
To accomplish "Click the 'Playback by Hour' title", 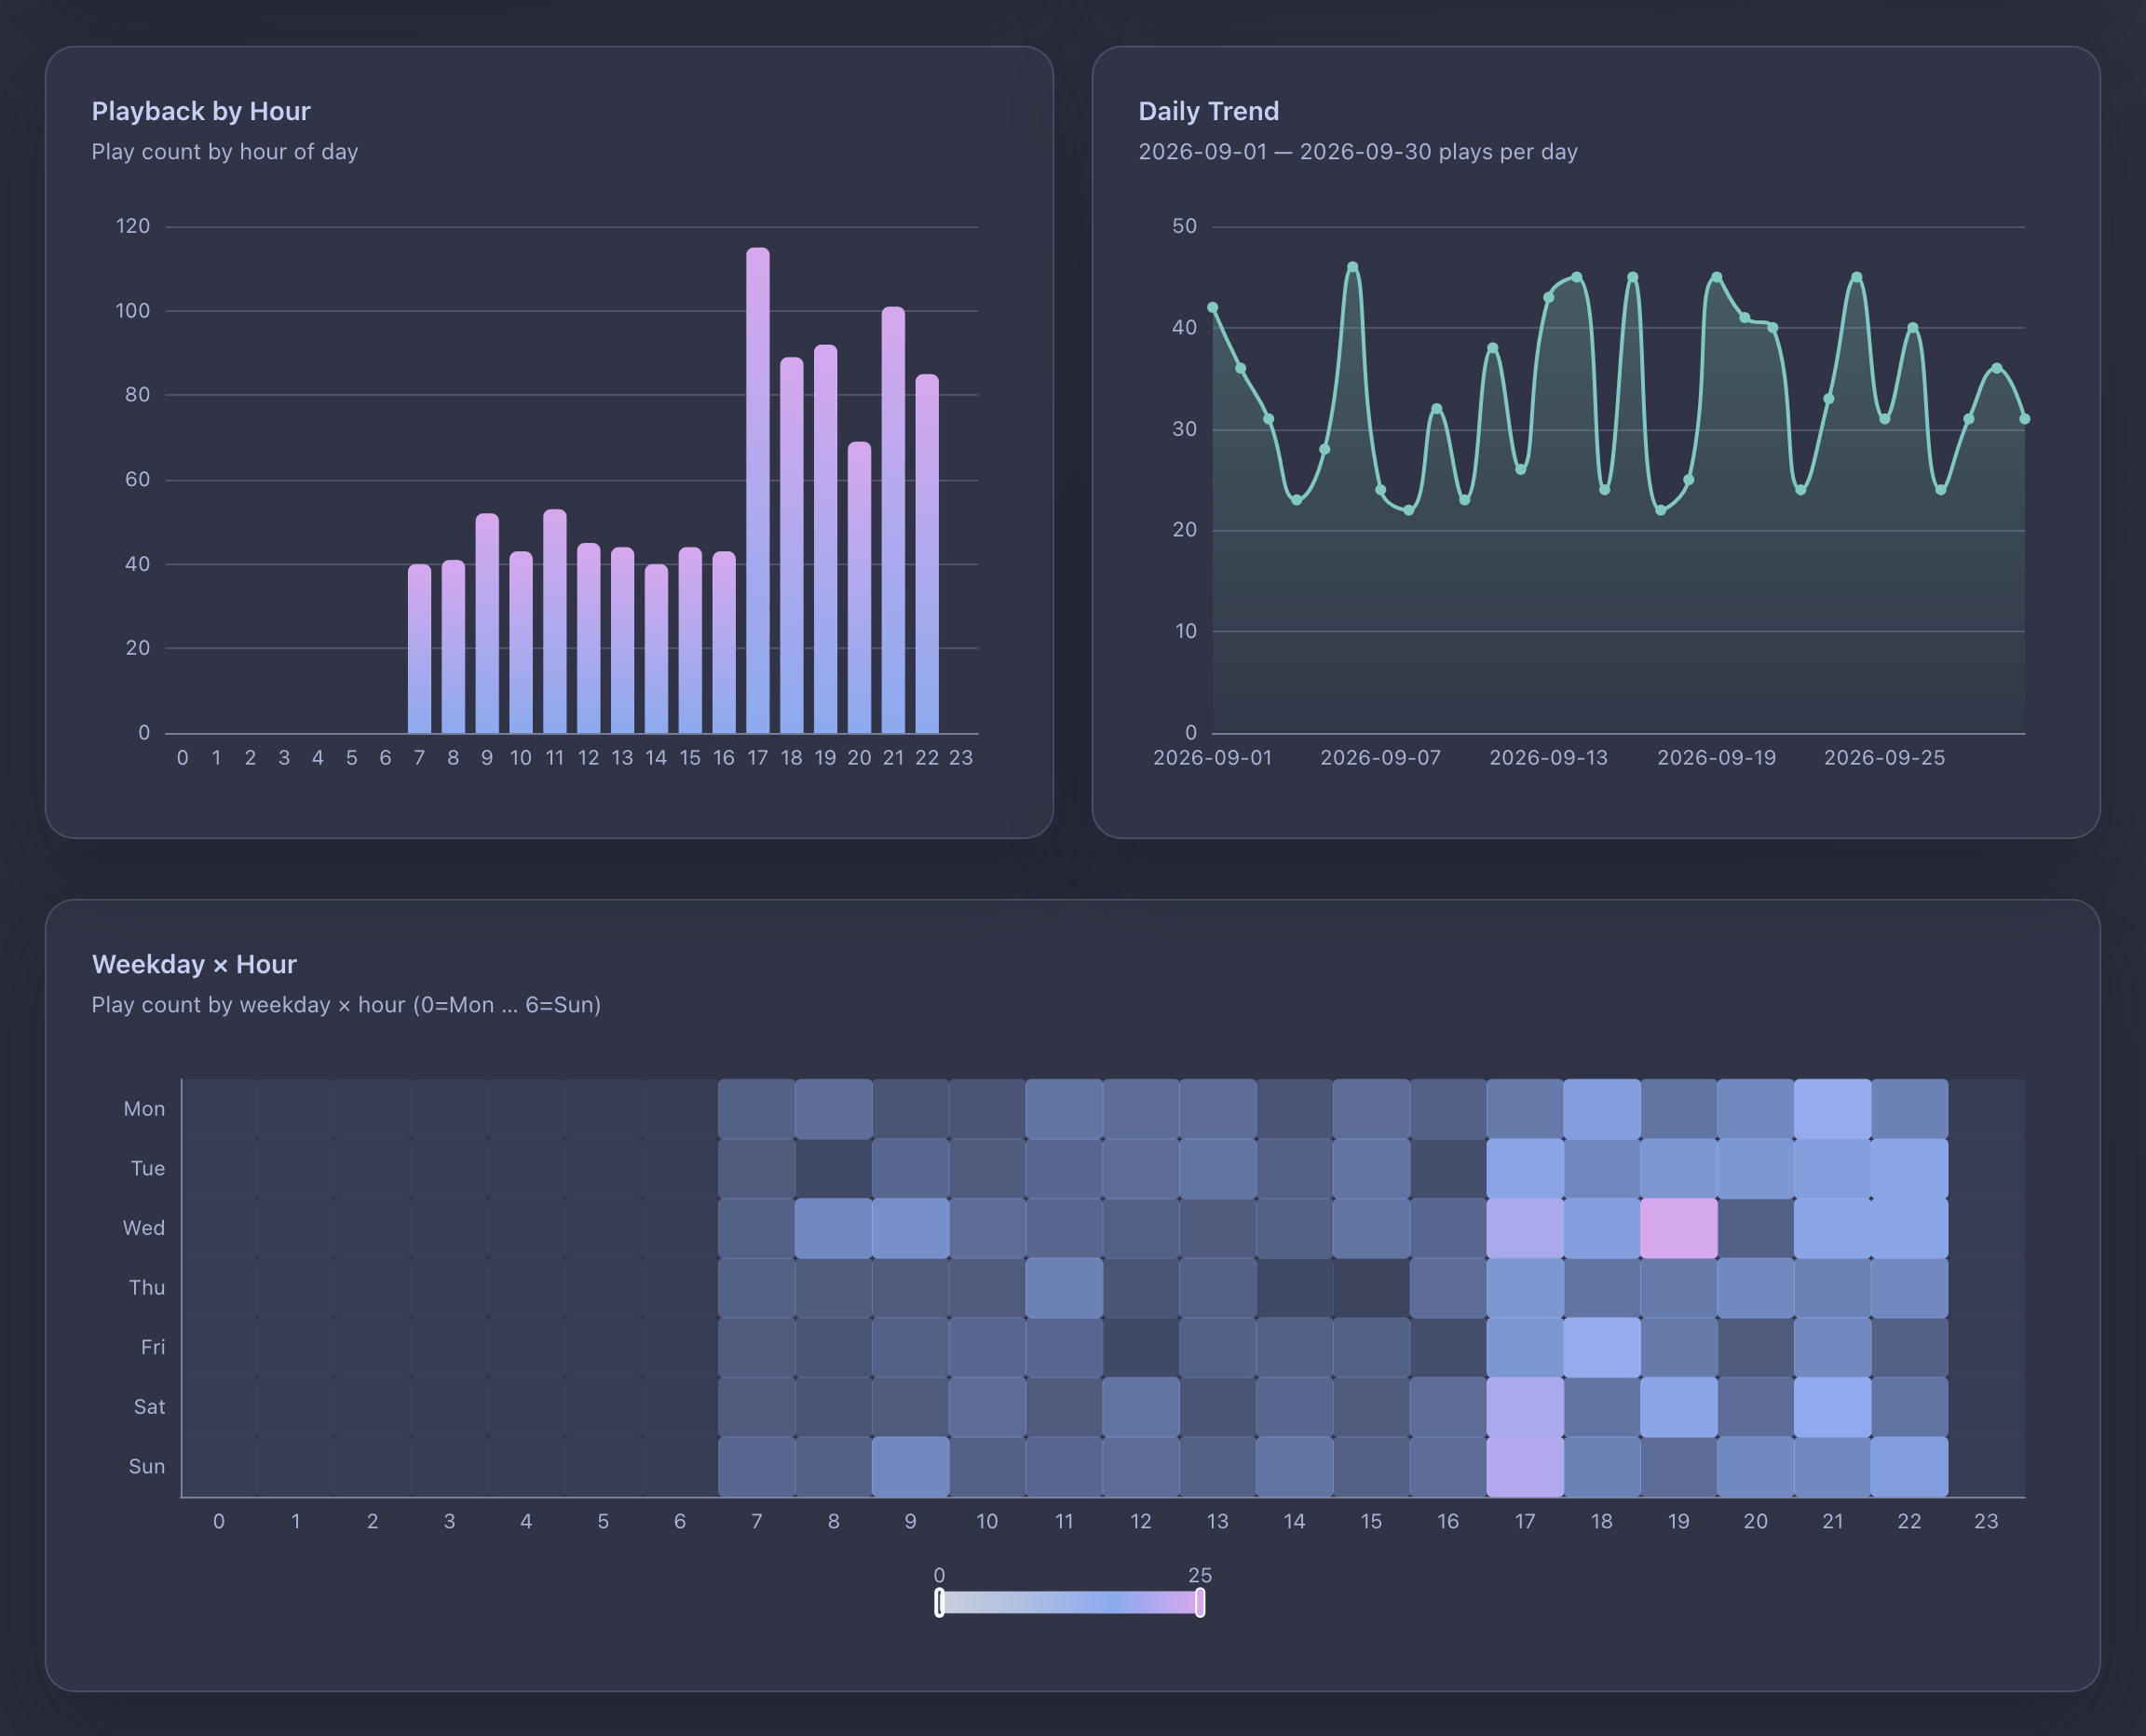I will (x=201, y=111).
